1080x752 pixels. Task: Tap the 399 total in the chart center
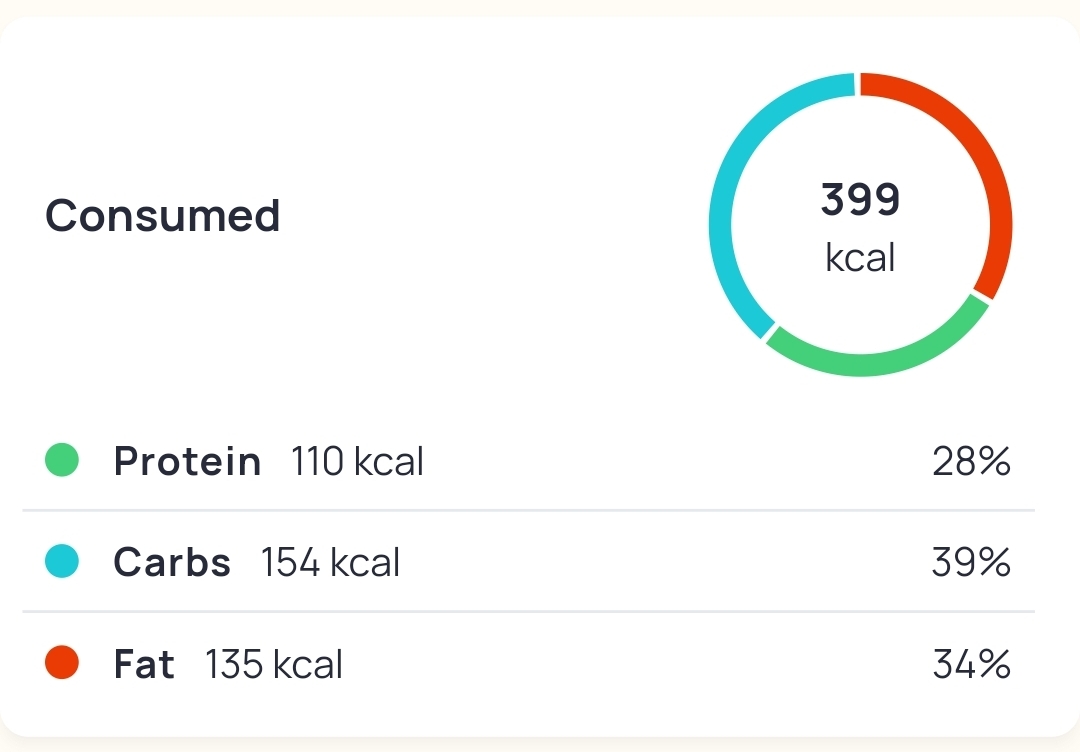[x=861, y=199]
